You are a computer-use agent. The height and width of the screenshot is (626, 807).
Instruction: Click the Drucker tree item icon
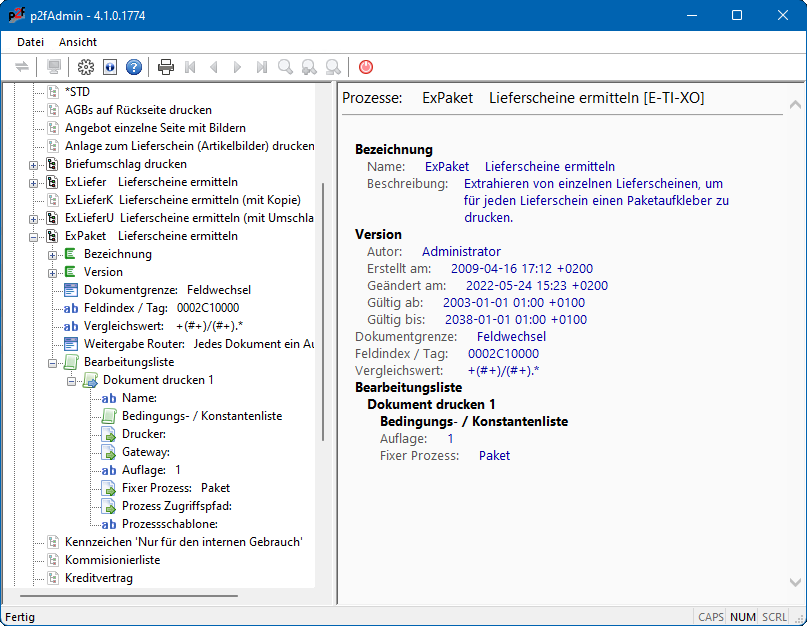[x=109, y=434]
